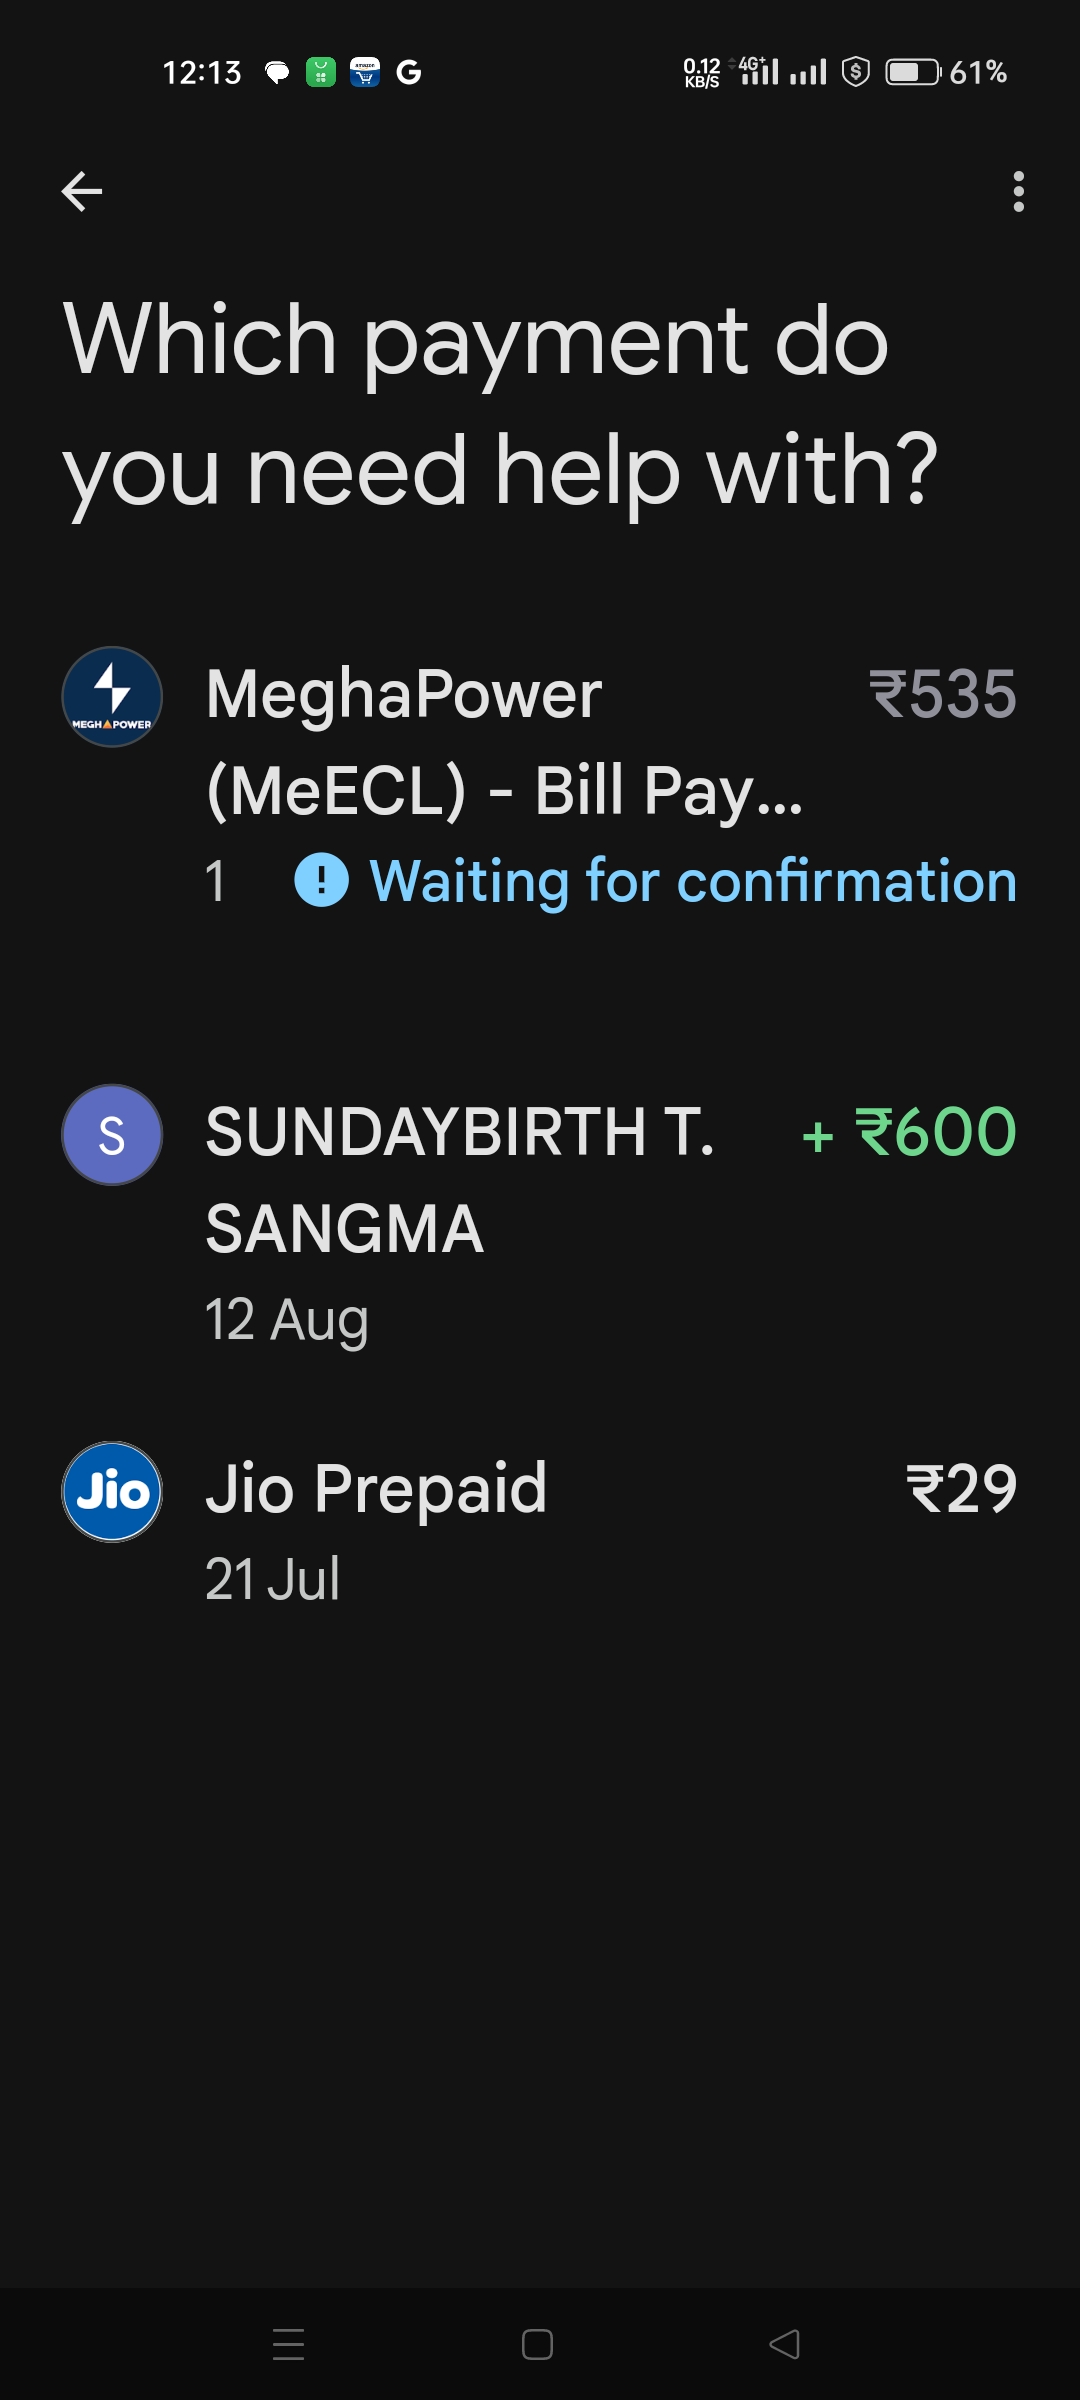
Task: Tap the ₹29 Jio amount
Action: pyautogui.click(x=961, y=1489)
